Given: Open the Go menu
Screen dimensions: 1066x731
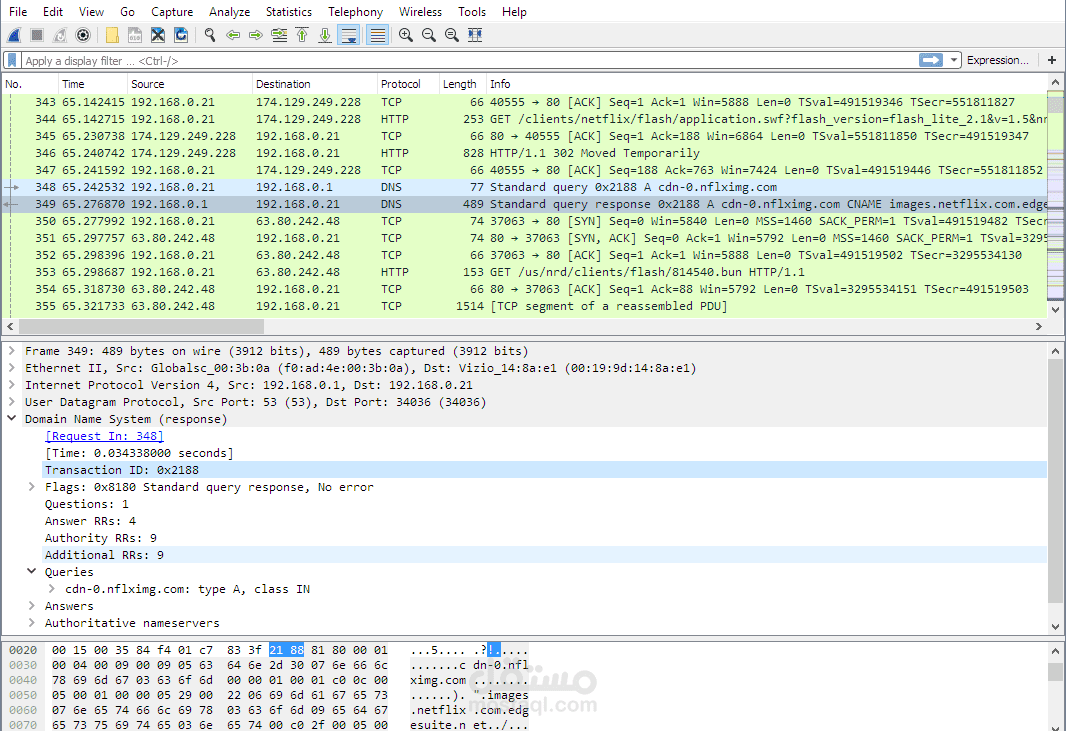Looking at the screenshot, I should 127,12.
